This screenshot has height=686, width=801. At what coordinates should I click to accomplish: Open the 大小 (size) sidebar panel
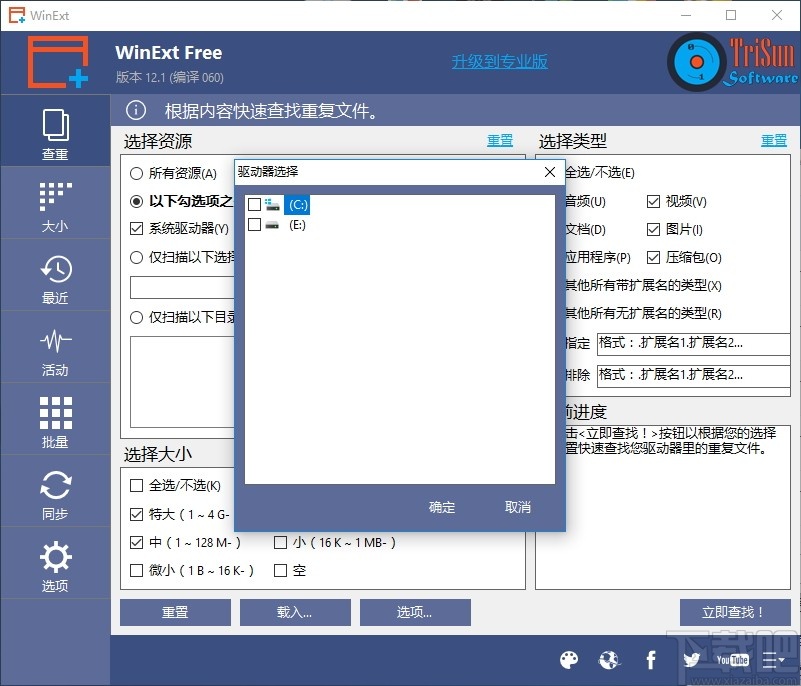click(x=55, y=203)
